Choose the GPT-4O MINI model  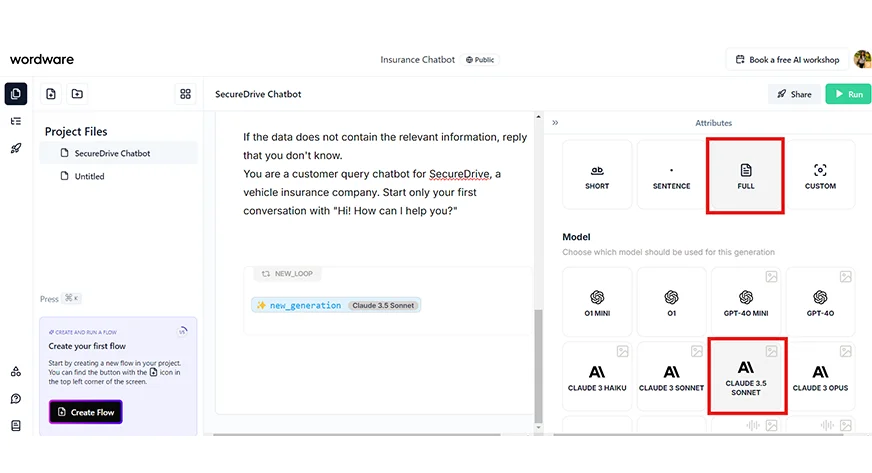pos(746,302)
